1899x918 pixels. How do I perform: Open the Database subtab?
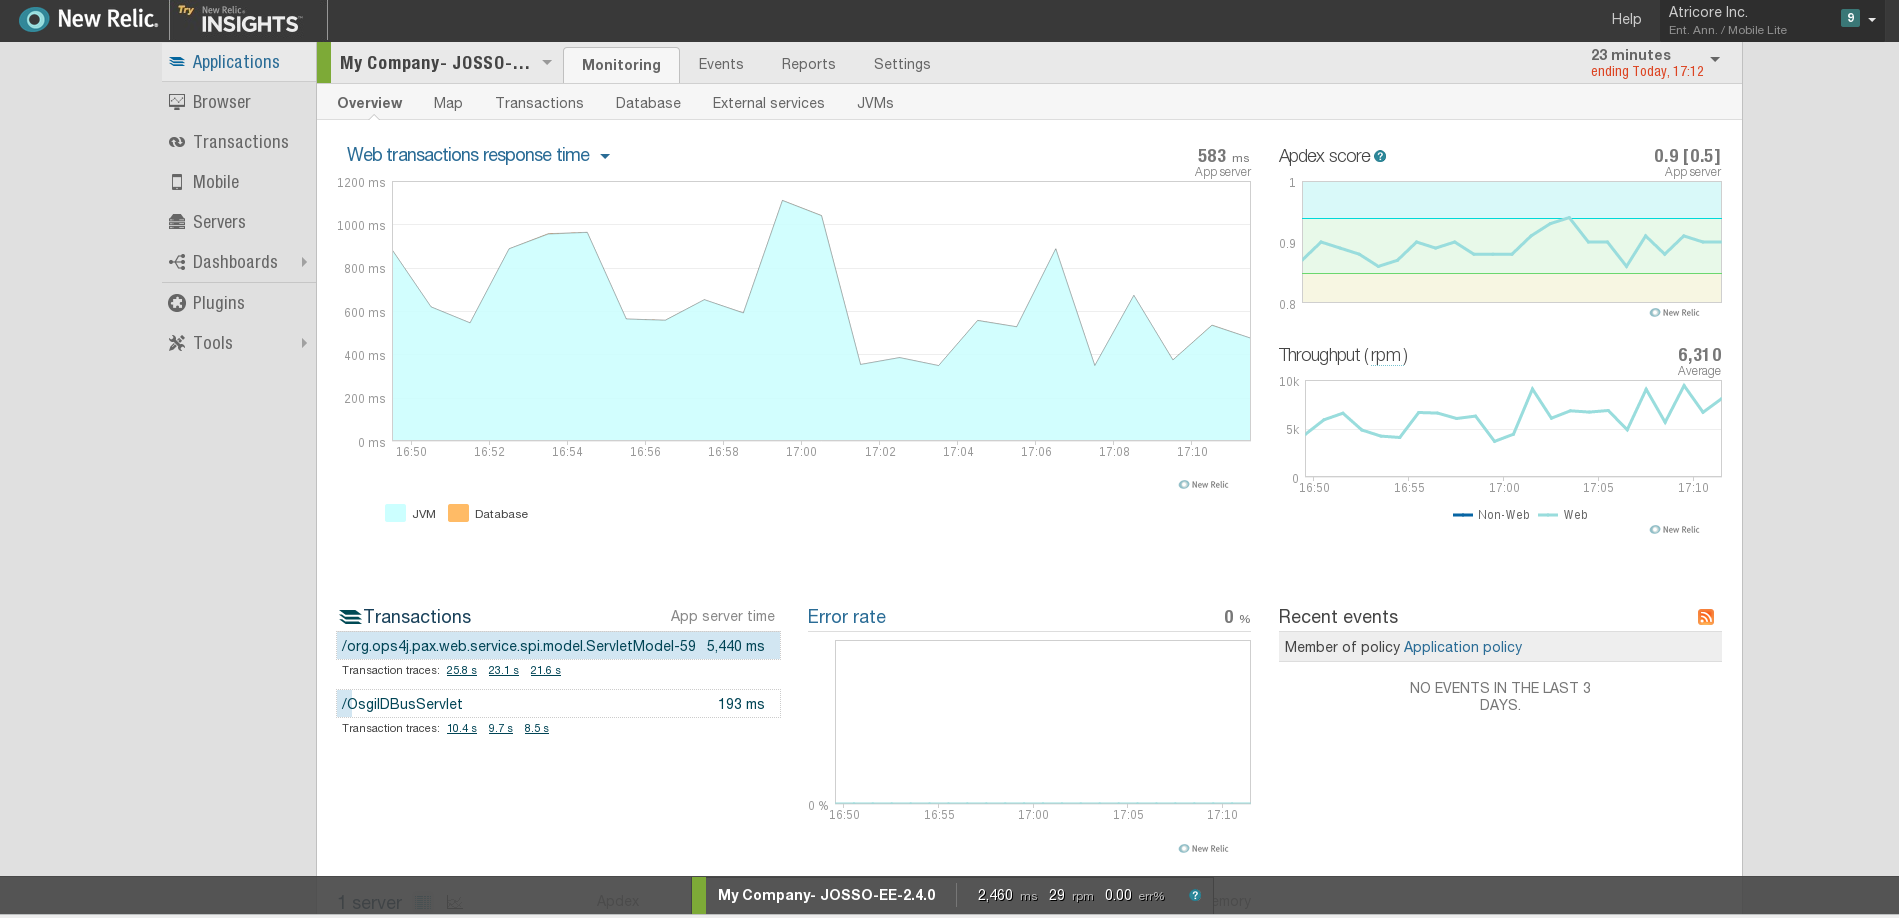[648, 103]
